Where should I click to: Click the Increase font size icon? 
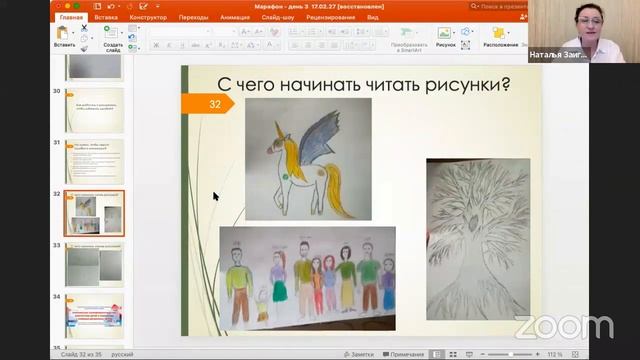[x=244, y=32]
